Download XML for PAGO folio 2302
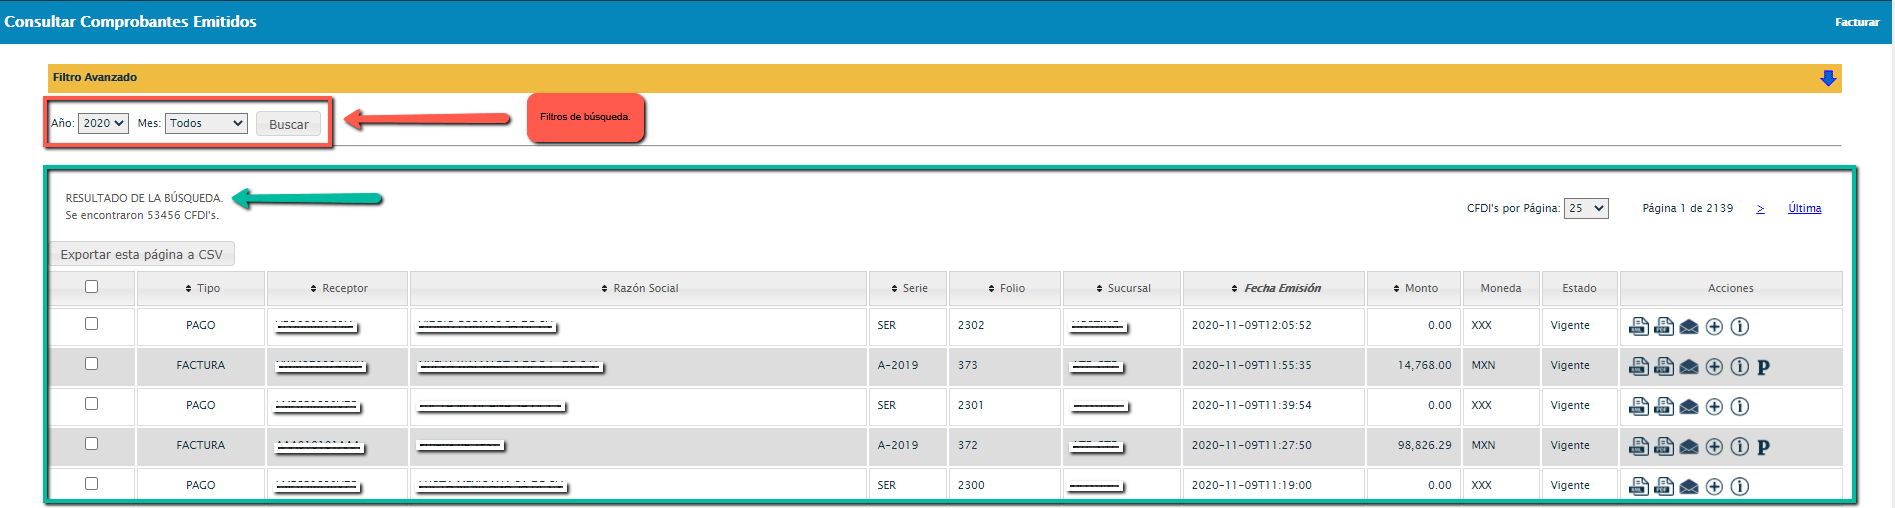The image size is (1895, 508). (1639, 326)
